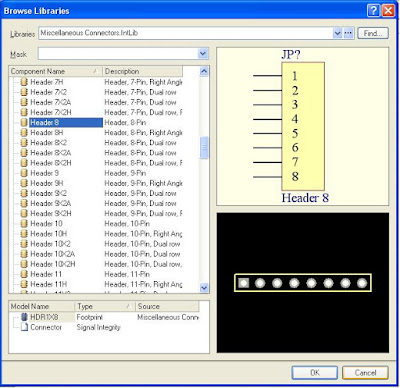Image resolution: width=400 pixels, height=388 pixels.
Task: Click the 'Header, 11-Pin' description text
Action: pos(127,274)
